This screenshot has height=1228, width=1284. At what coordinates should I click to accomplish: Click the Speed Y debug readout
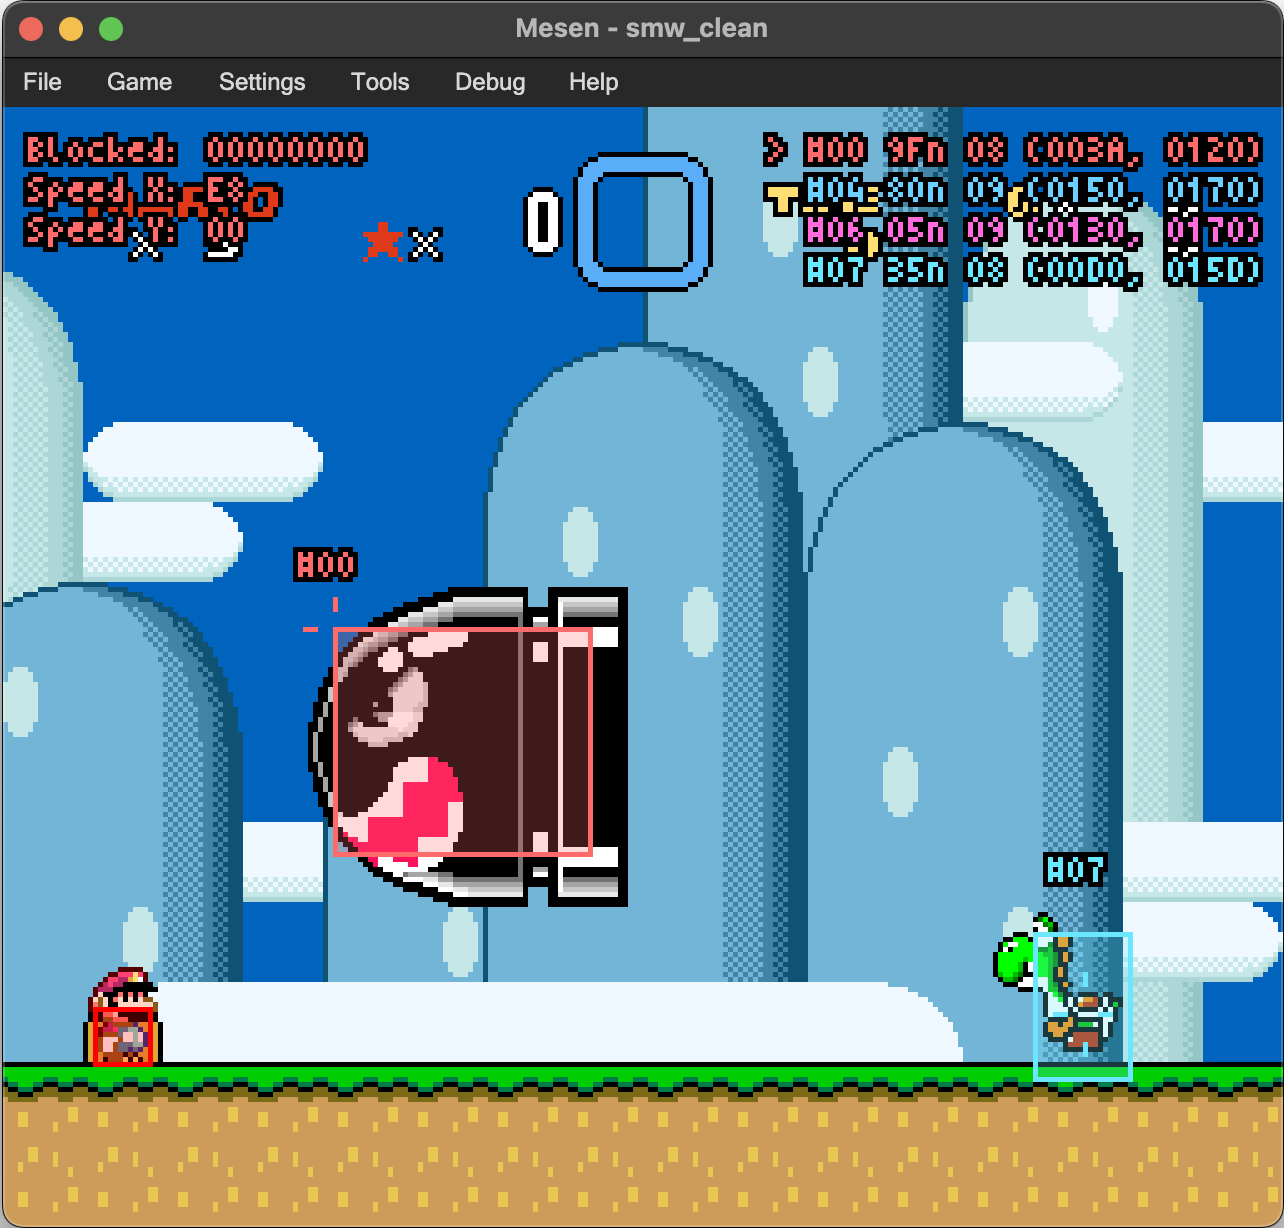[x=135, y=231]
